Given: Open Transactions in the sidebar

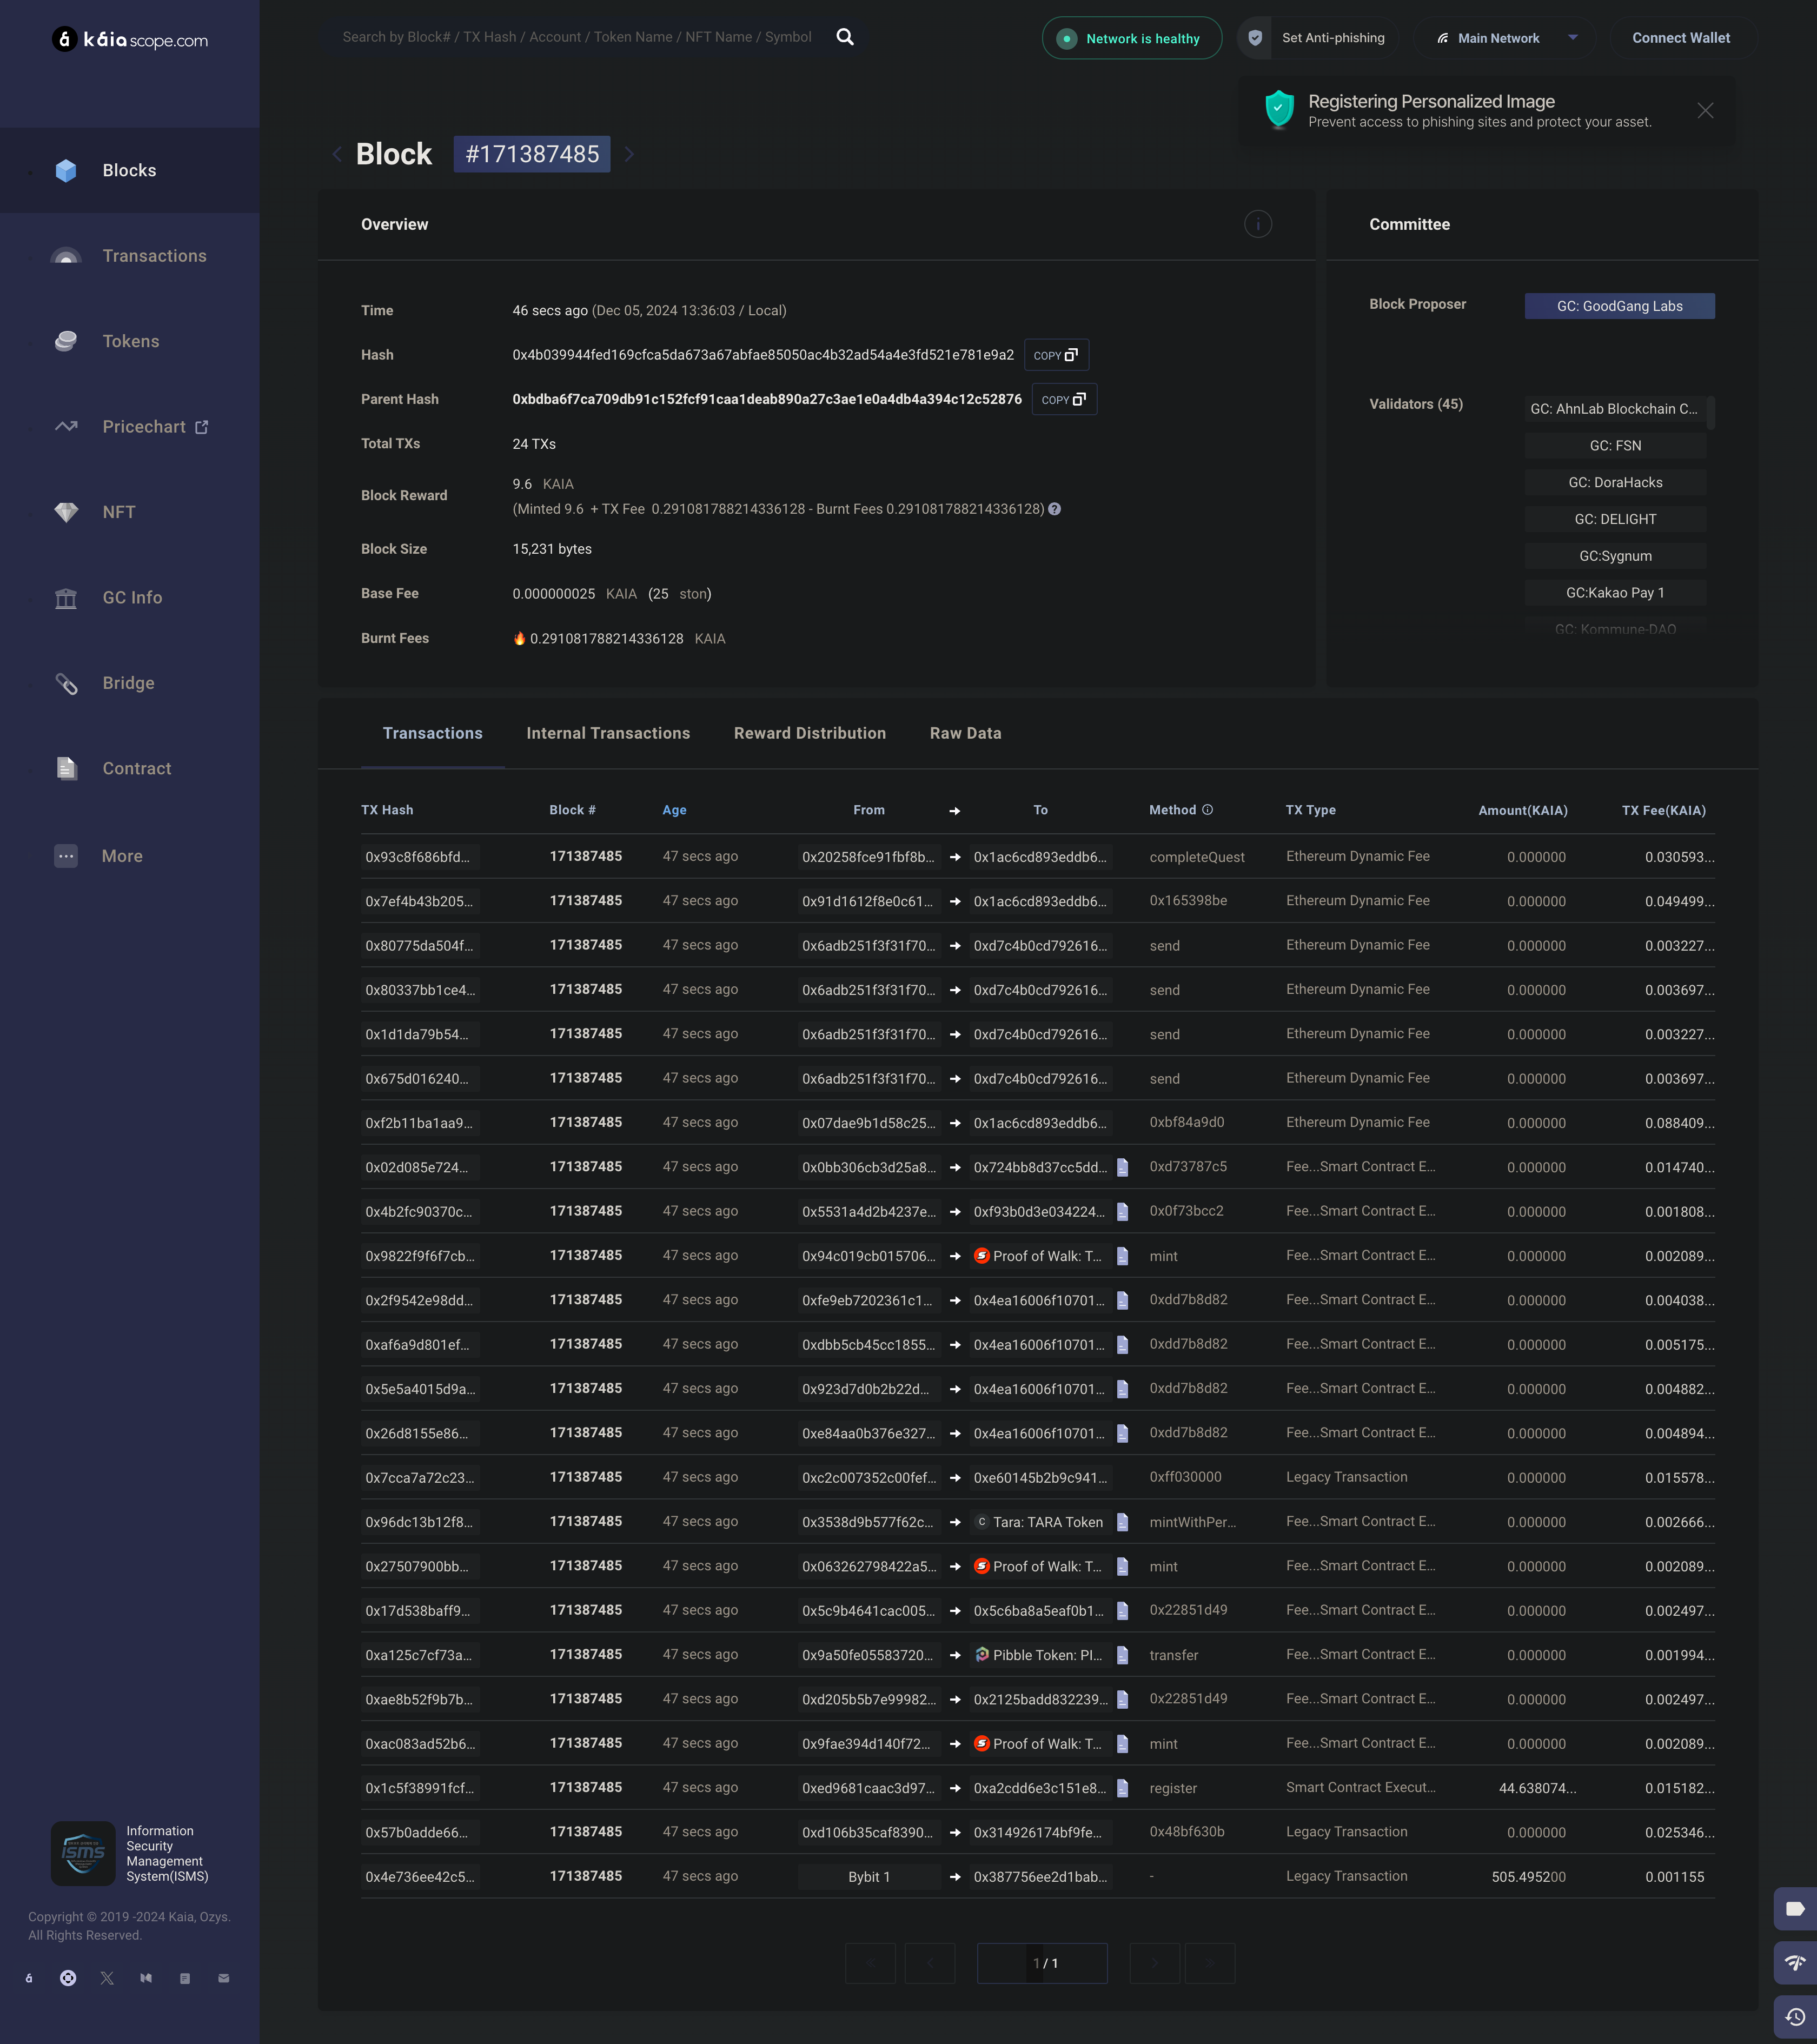Looking at the screenshot, I should tap(129, 256).
